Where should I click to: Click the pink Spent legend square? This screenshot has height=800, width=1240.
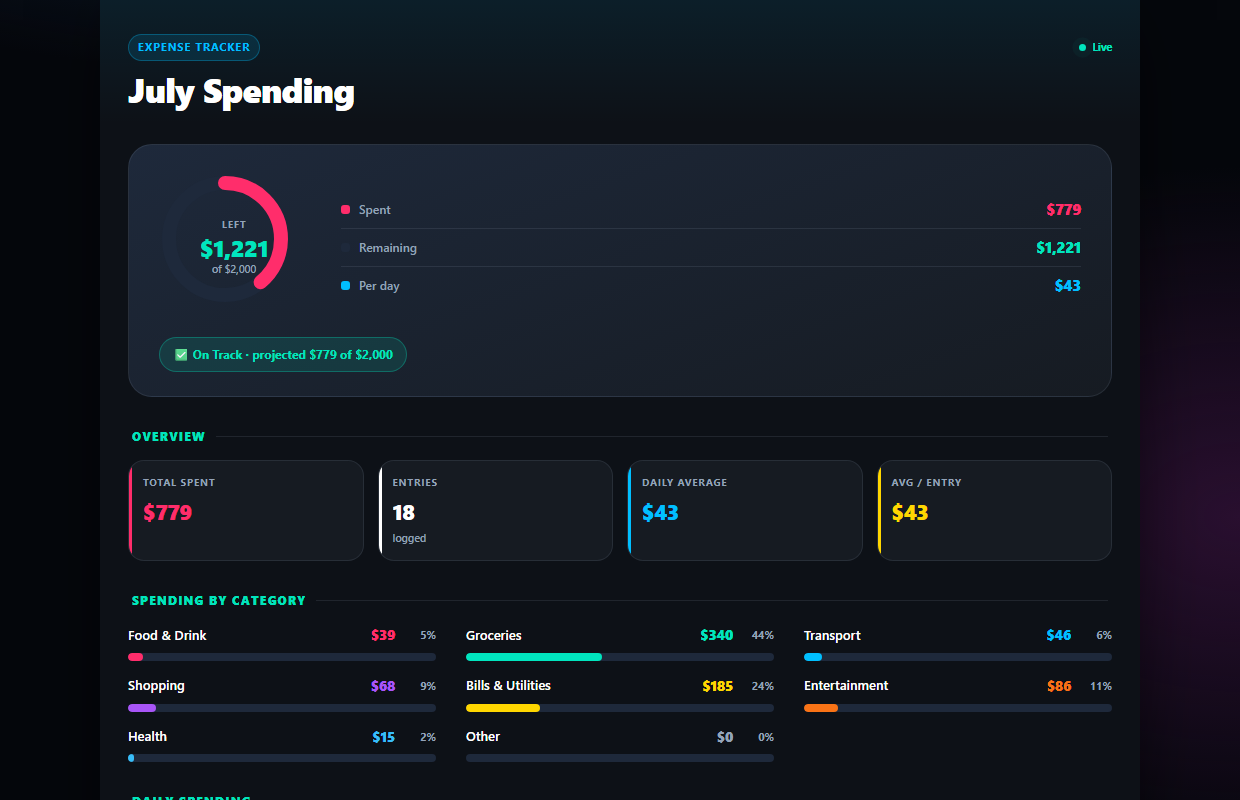[345, 210]
